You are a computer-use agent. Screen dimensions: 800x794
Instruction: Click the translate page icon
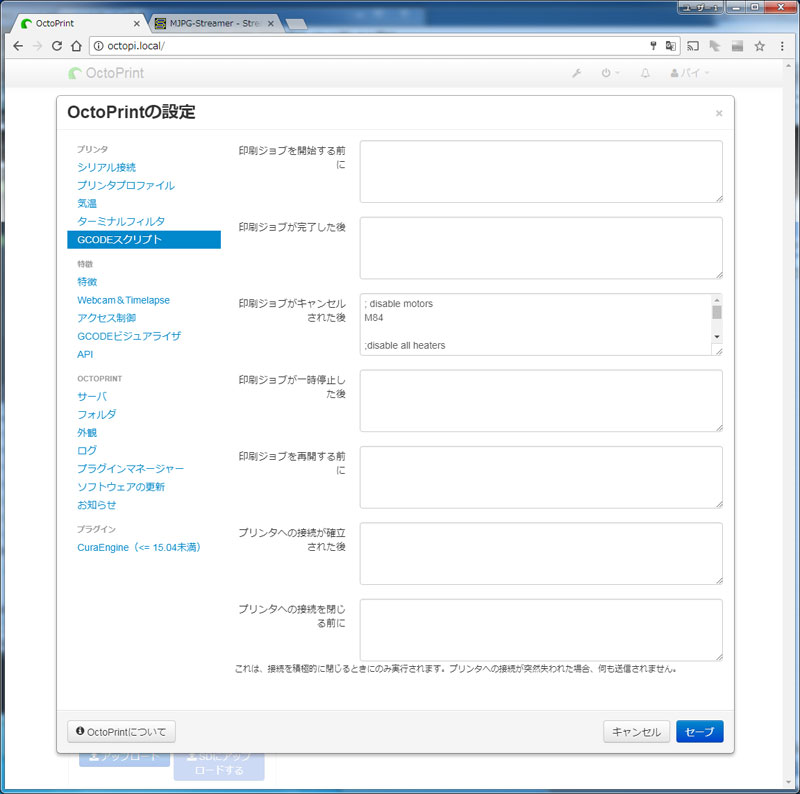click(x=670, y=46)
